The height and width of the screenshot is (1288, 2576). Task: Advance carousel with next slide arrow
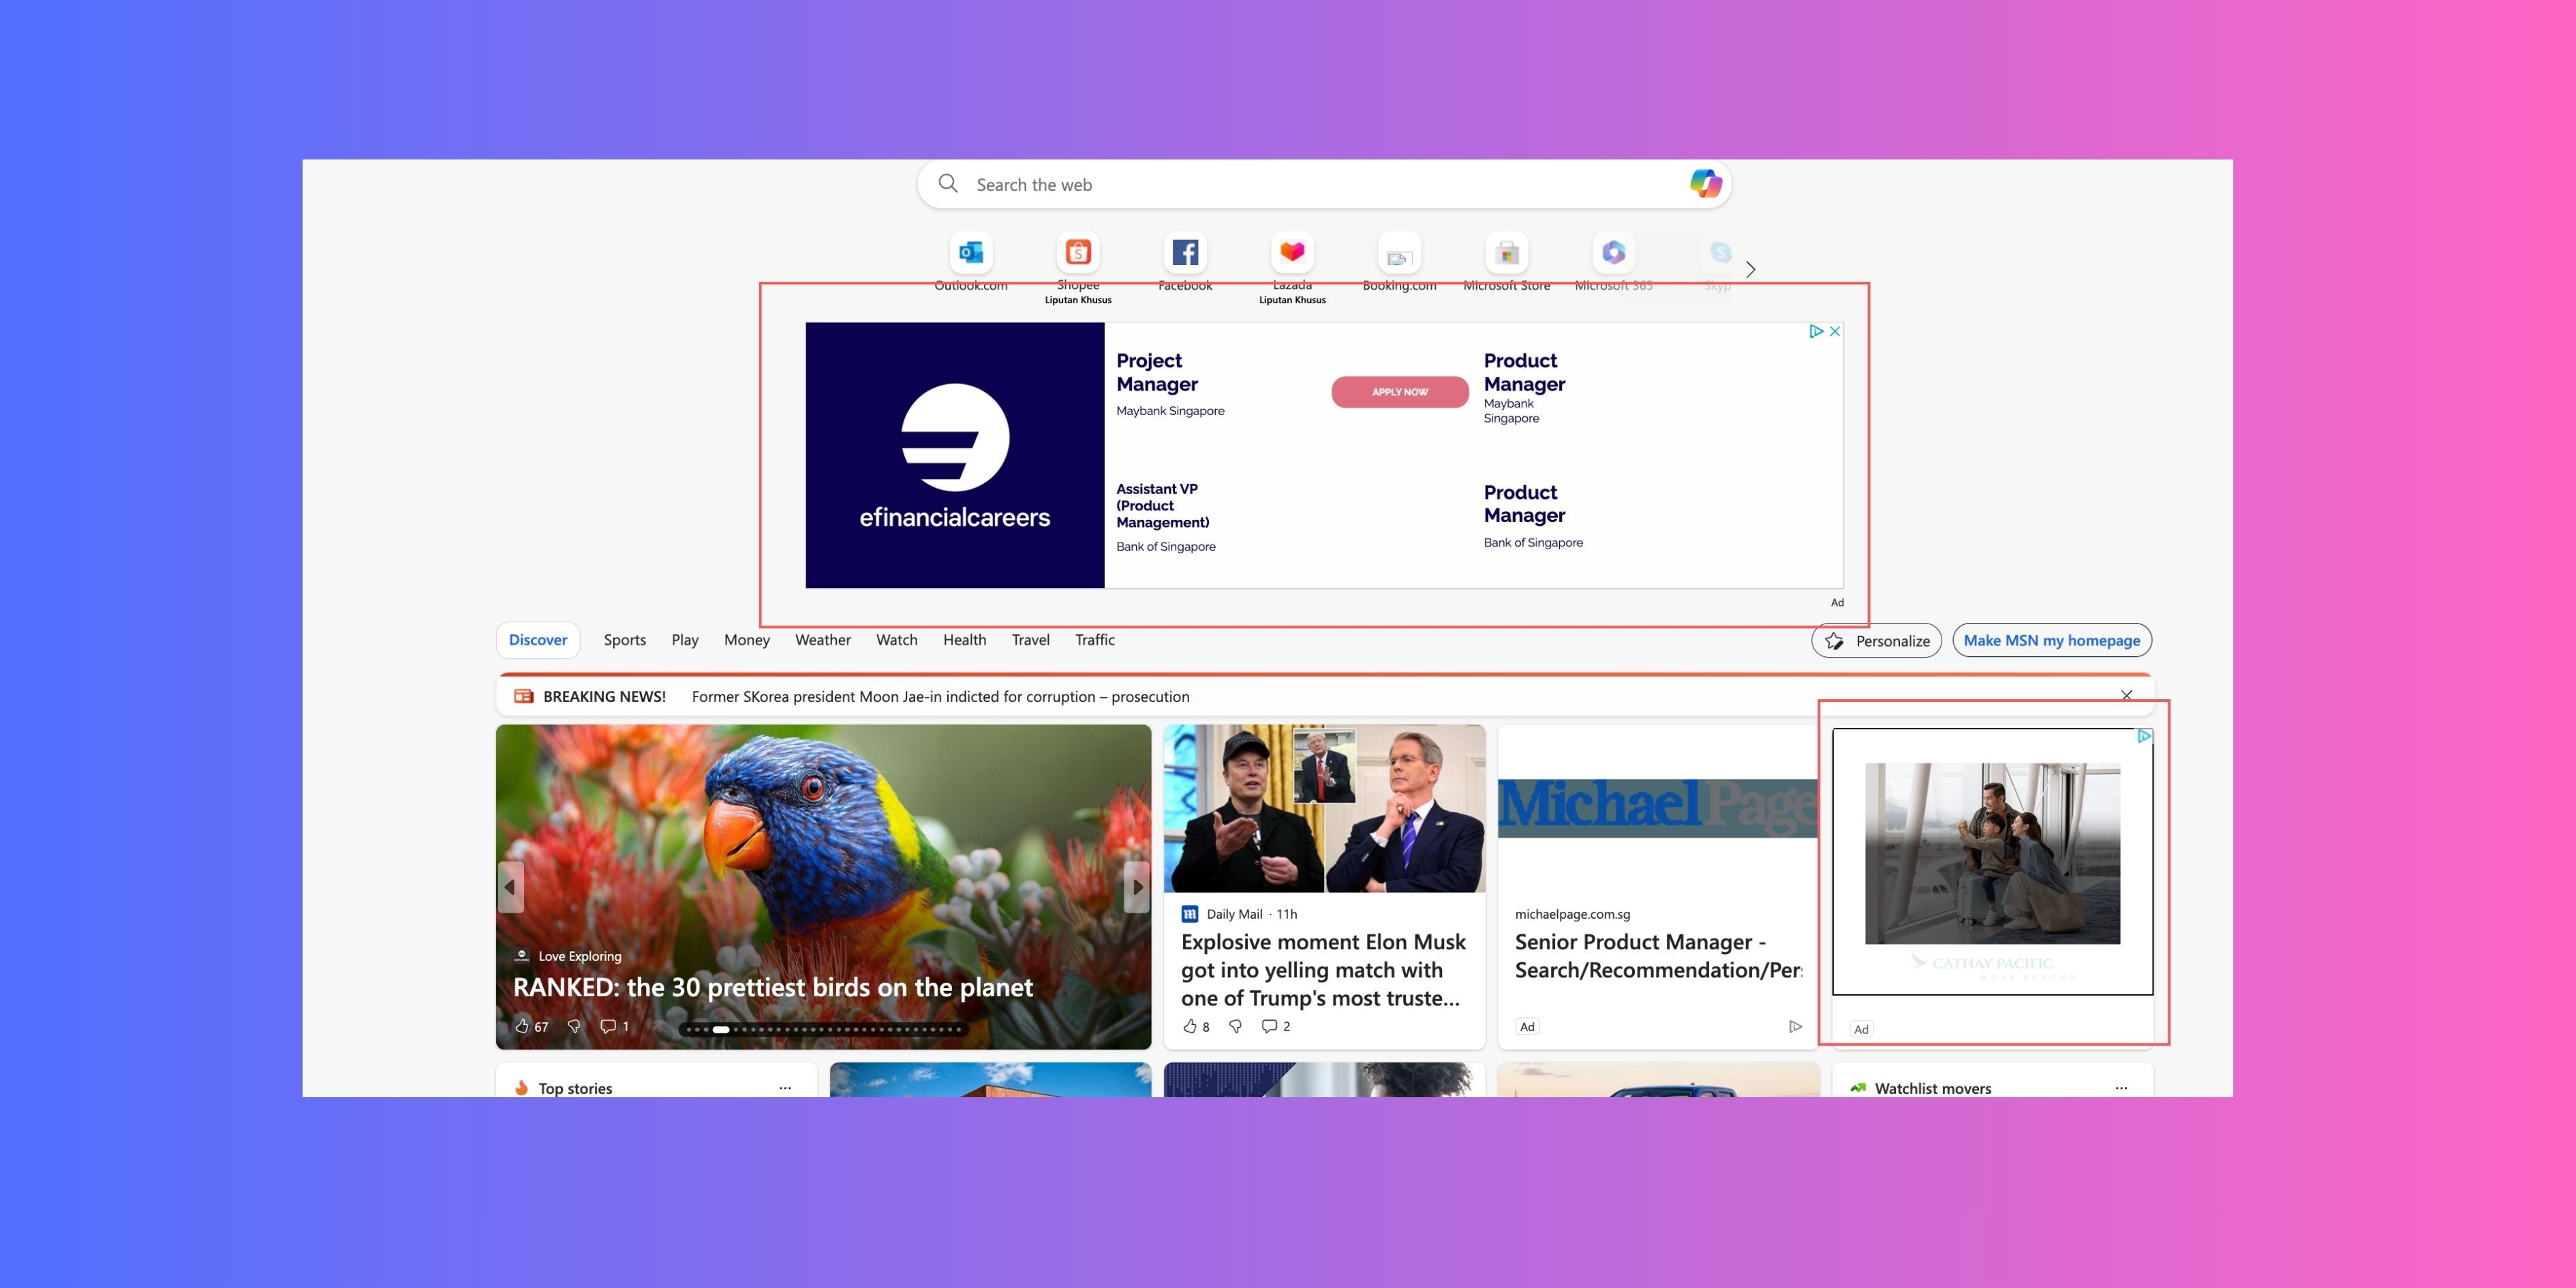click(1137, 887)
